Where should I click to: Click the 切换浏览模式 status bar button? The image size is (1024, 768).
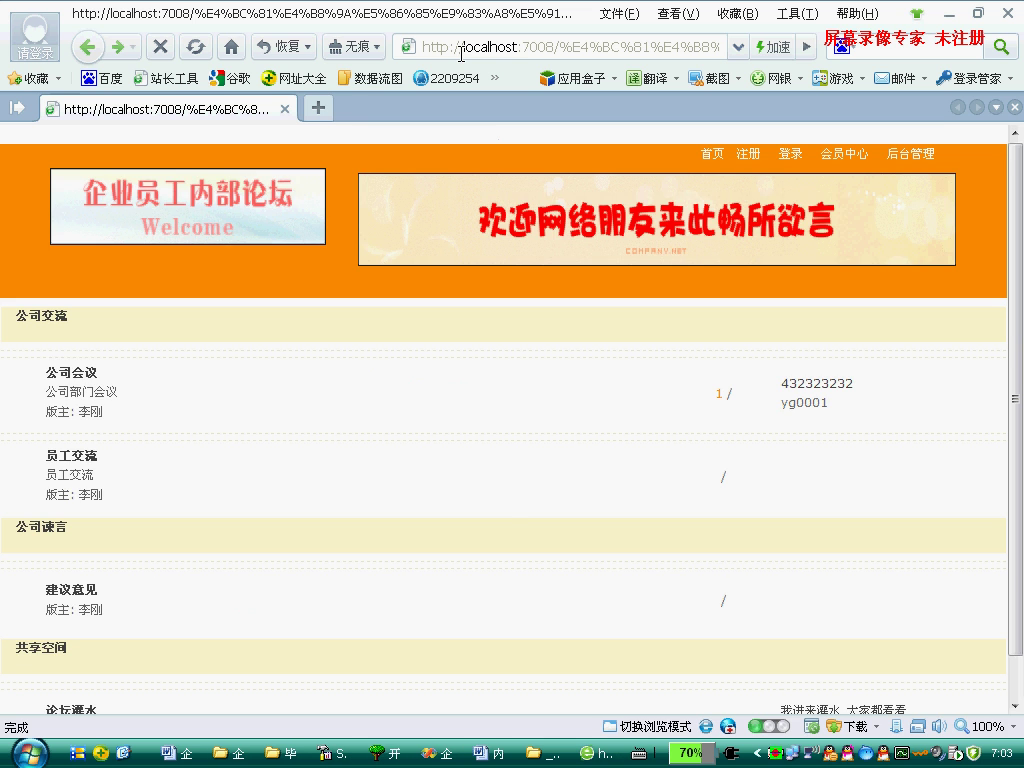[647, 726]
